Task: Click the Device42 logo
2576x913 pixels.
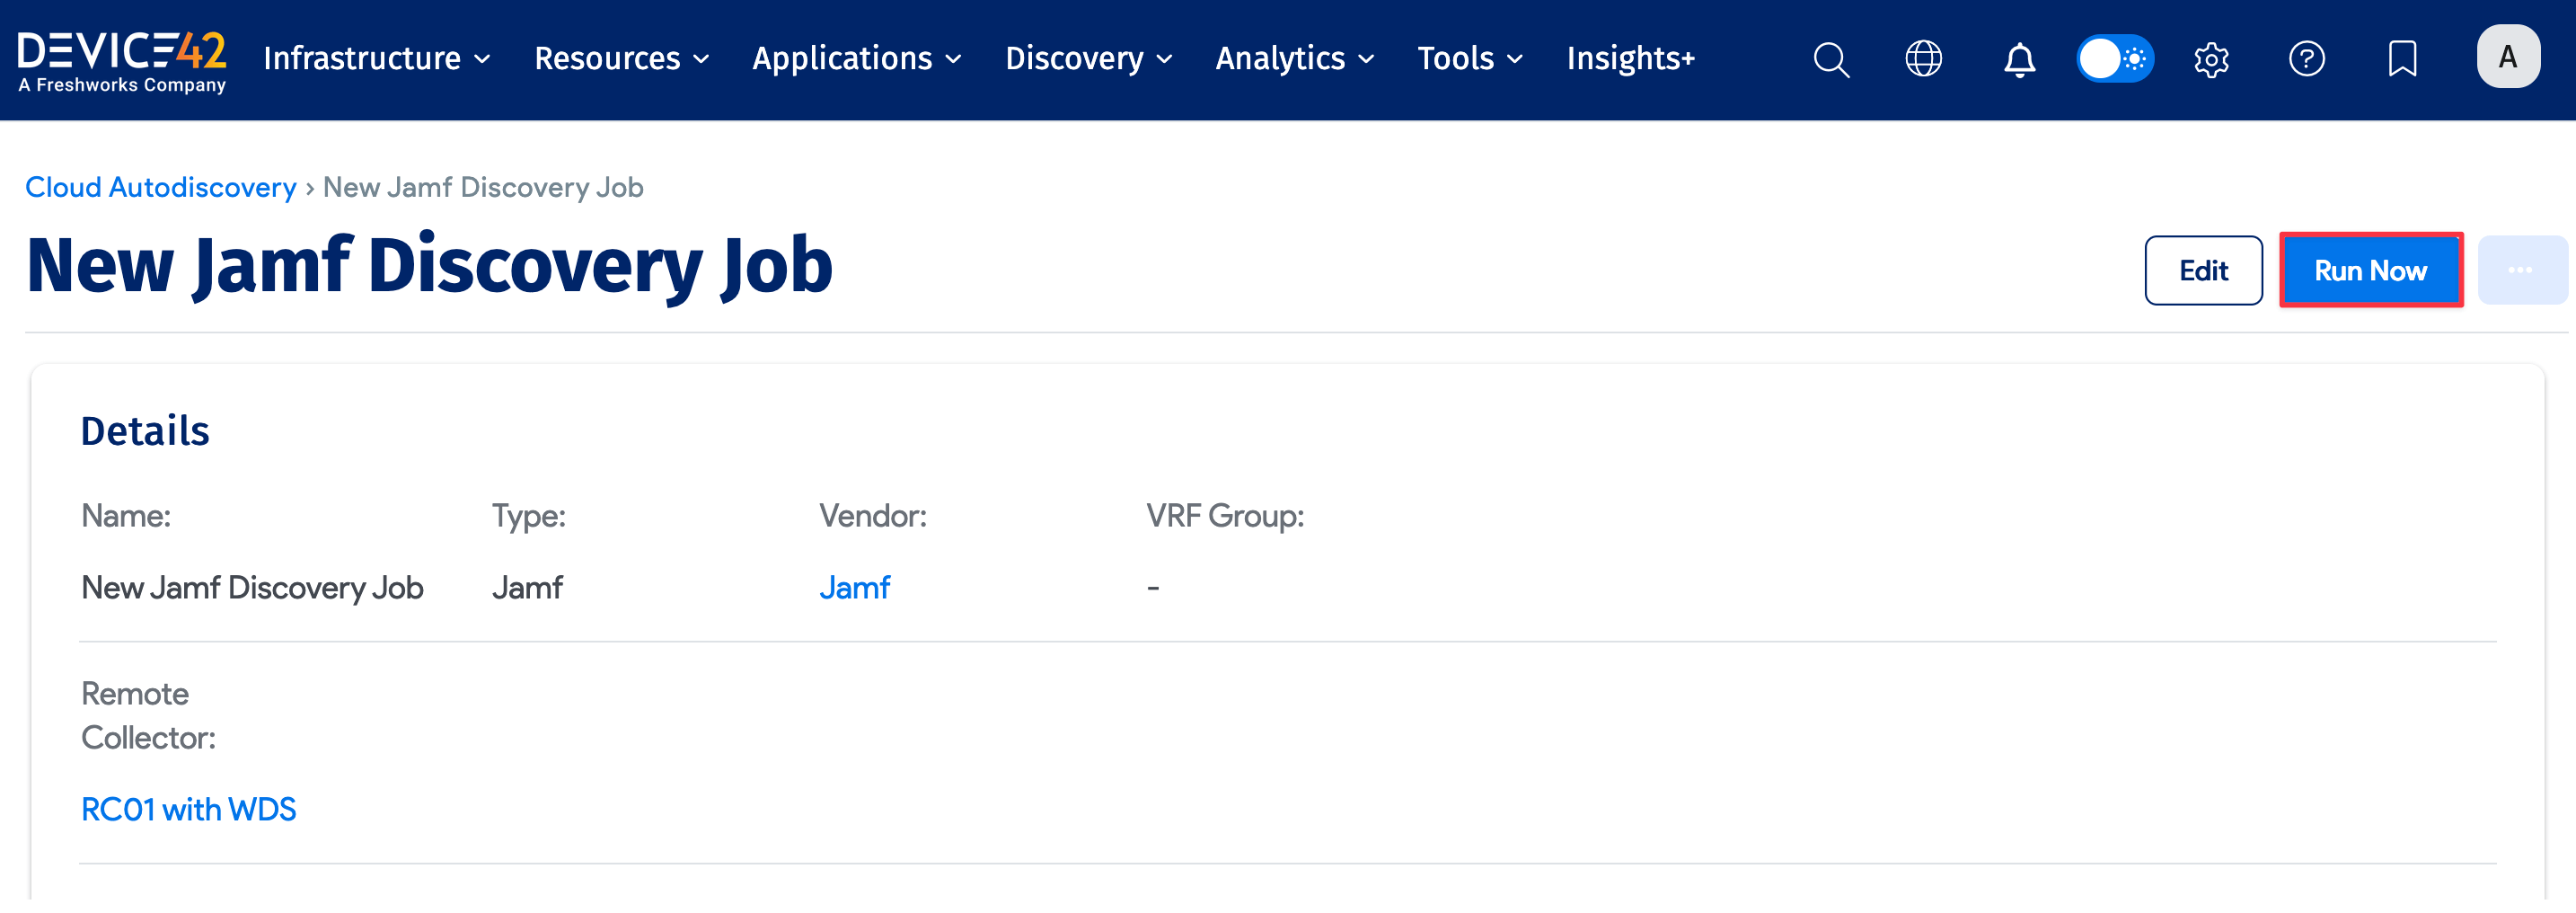Action: pos(122,60)
